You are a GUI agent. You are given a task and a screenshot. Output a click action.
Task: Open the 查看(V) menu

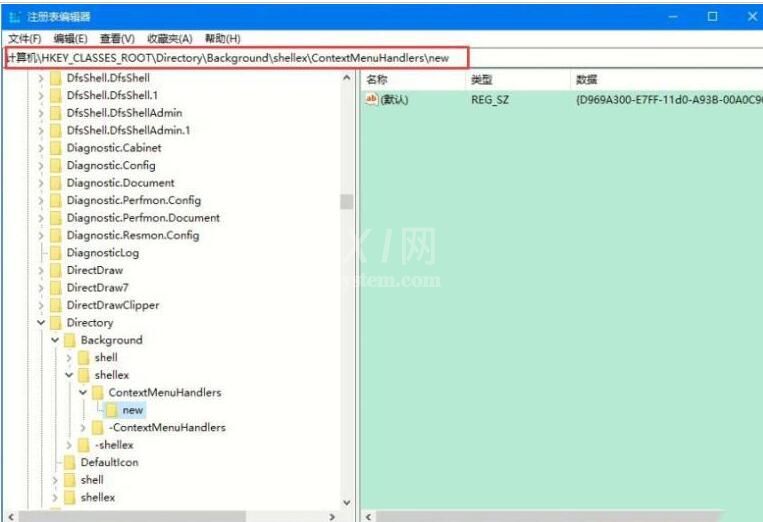pos(117,38)
